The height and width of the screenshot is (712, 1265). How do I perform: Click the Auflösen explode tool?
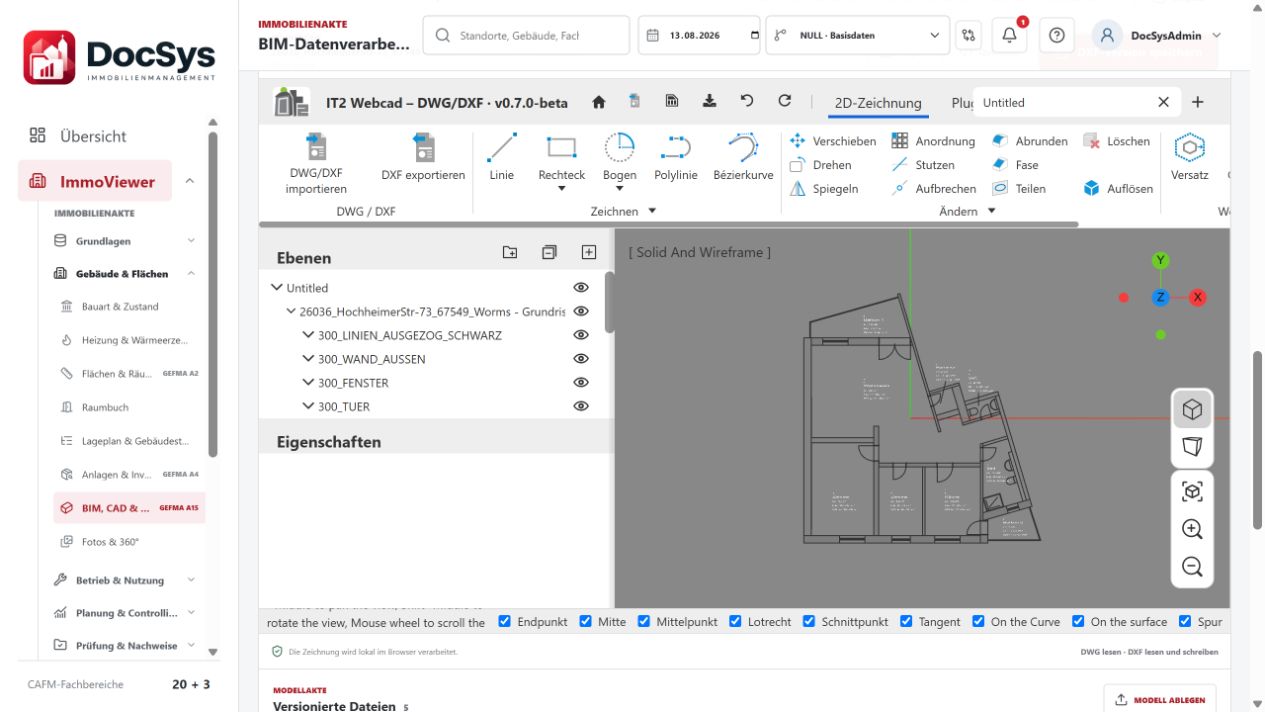point(1118,189)
